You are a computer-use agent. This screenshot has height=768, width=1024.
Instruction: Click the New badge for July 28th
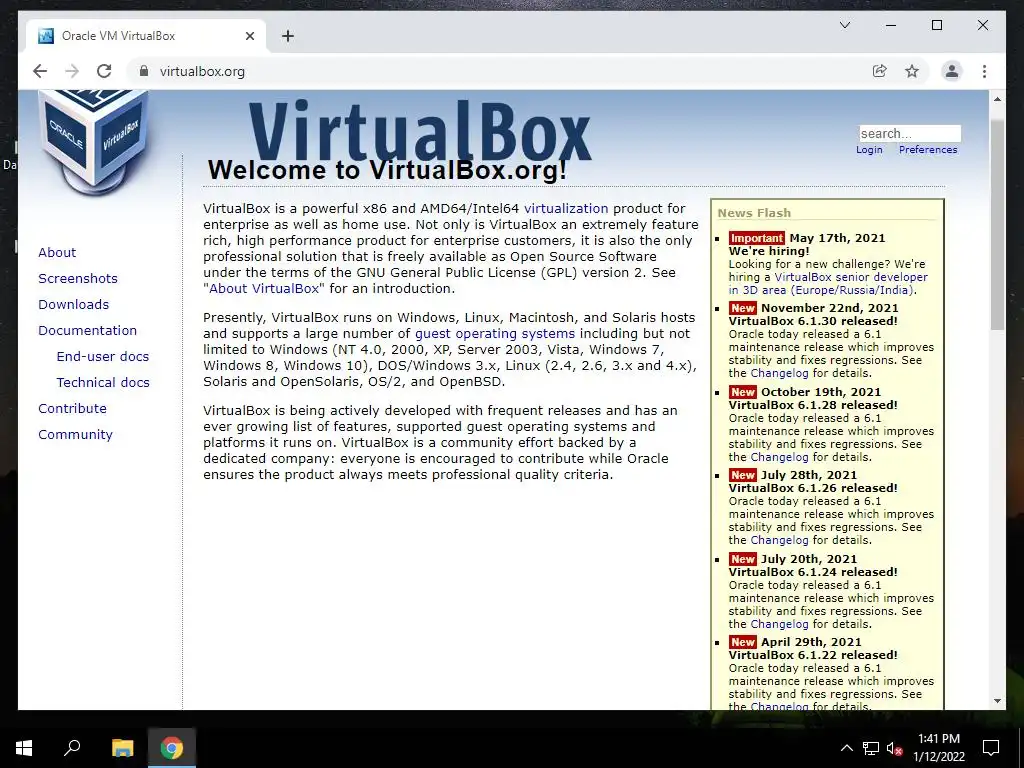point(743,475)
